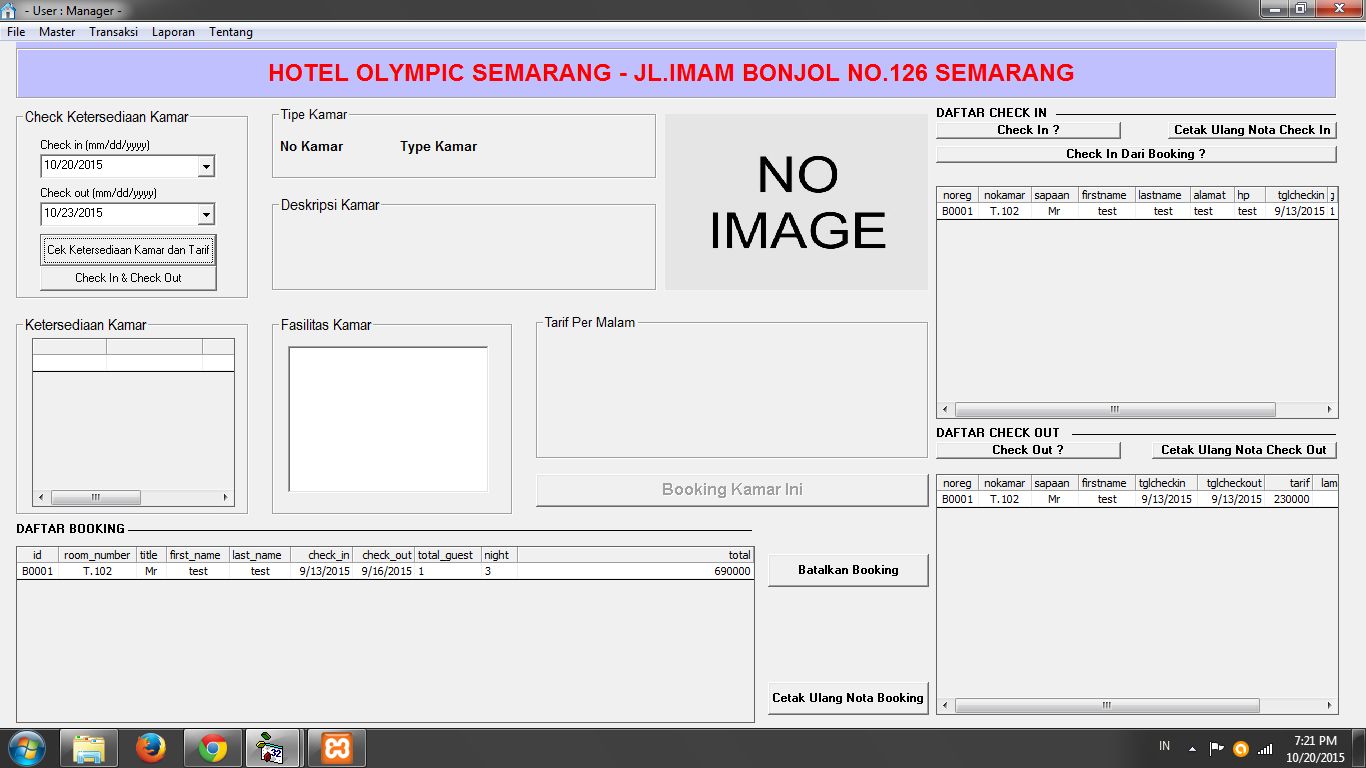Click the Check in date field 10/20/2015
This screenshot has height=768, width=1366.
click(x=119, y=166)
